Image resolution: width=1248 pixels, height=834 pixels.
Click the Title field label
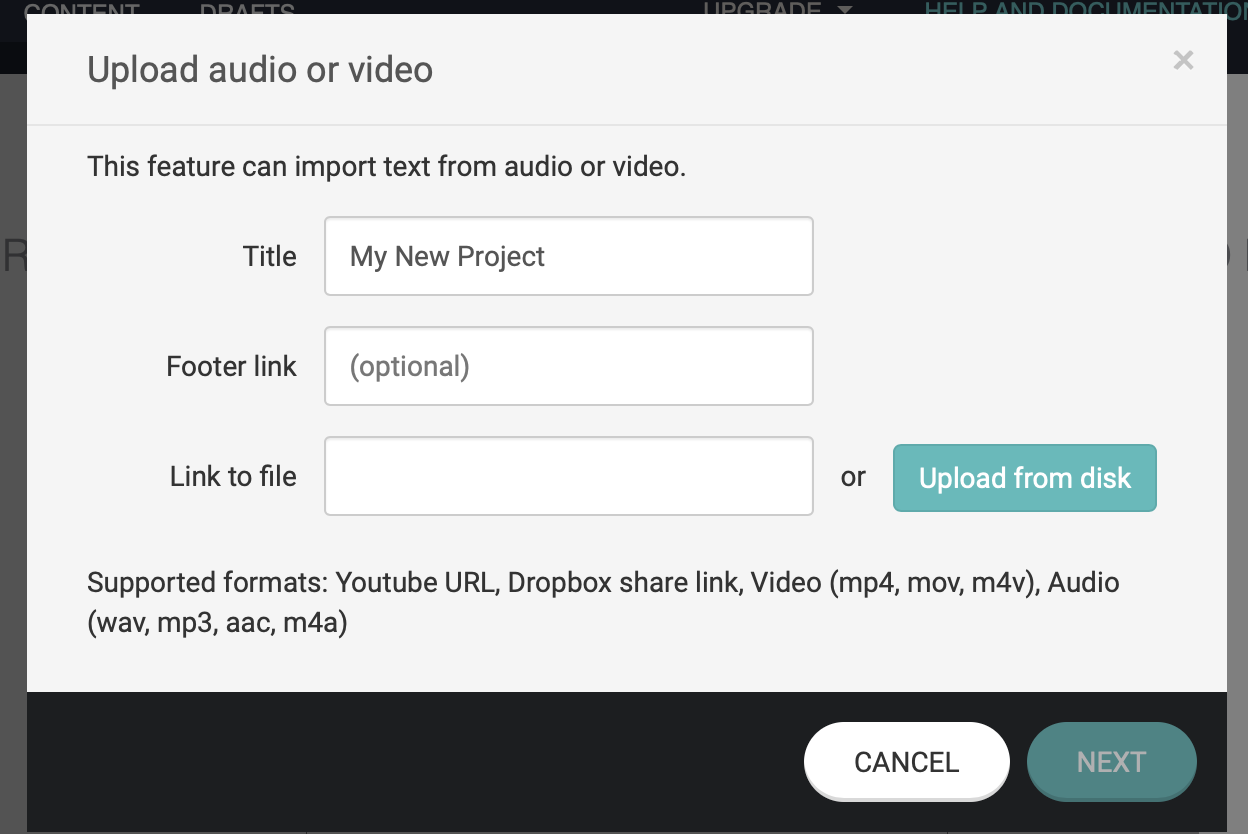point(270,257)
